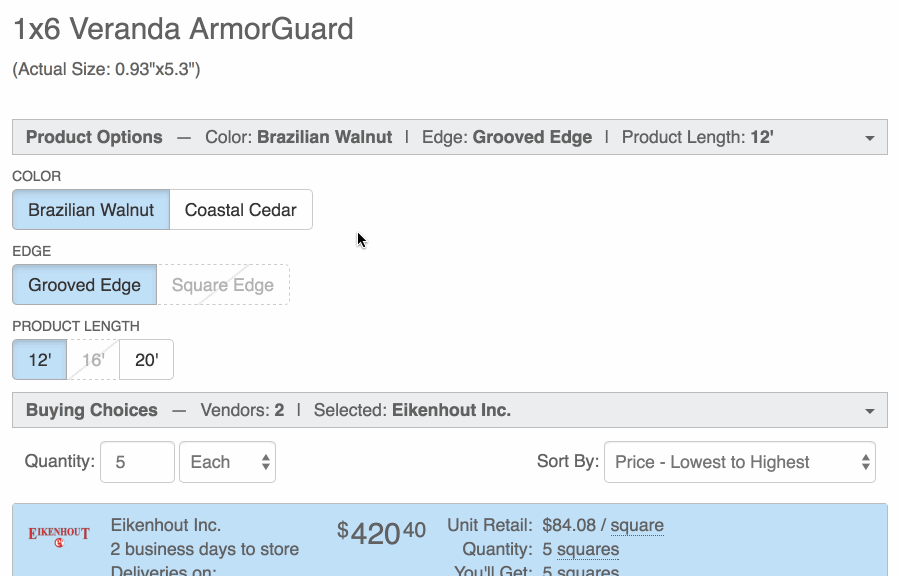Click the Product Options header title

94,137
